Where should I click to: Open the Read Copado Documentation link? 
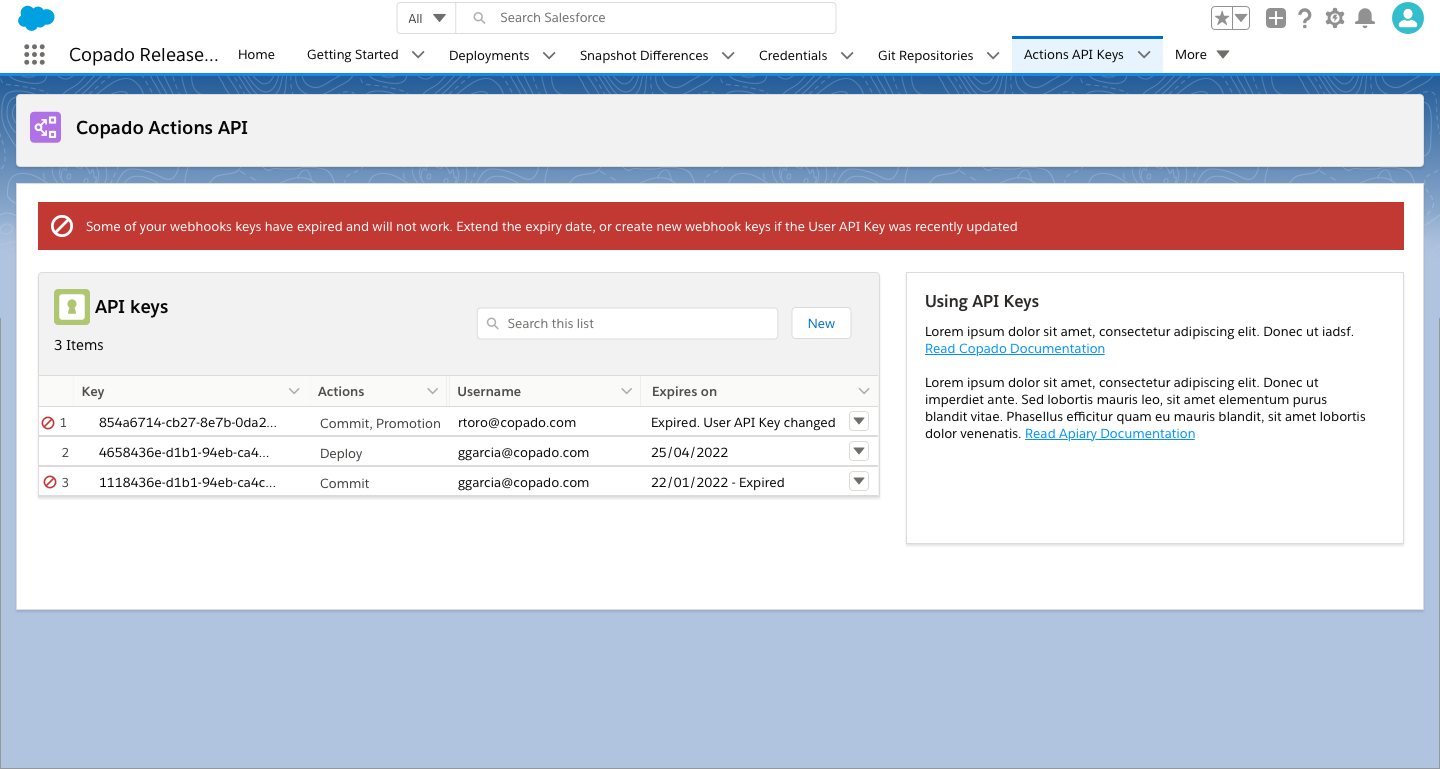pos(1015,349)
